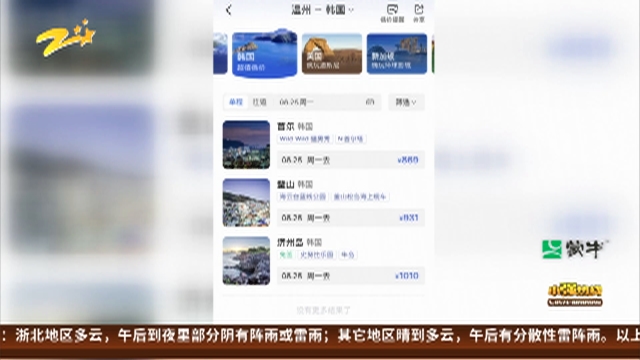Viewport: 640px width, 360px height.
Task: Open the Jeju Island coast photo
Action: click(x=246, y=260)
